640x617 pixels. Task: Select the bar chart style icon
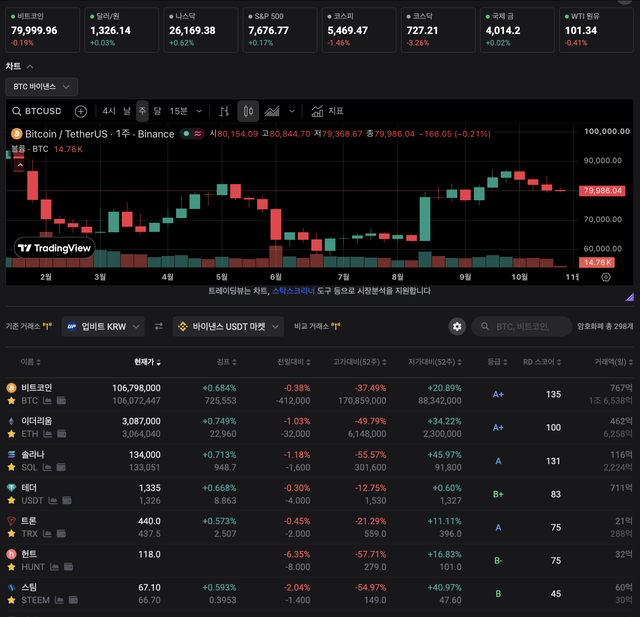click(x=224, y=111)
